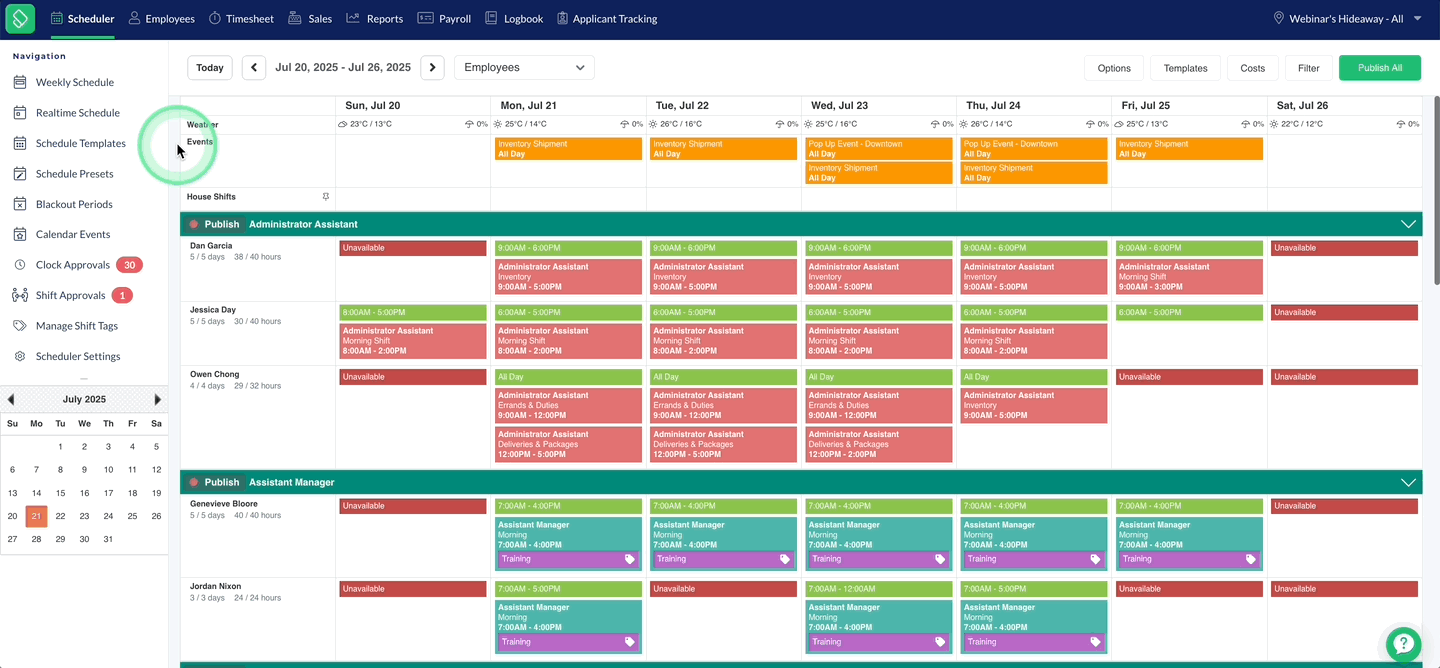This screenshot has height=668, width=1440.
Task: Open Weekly Schedule link
Action: pos(75,82)
